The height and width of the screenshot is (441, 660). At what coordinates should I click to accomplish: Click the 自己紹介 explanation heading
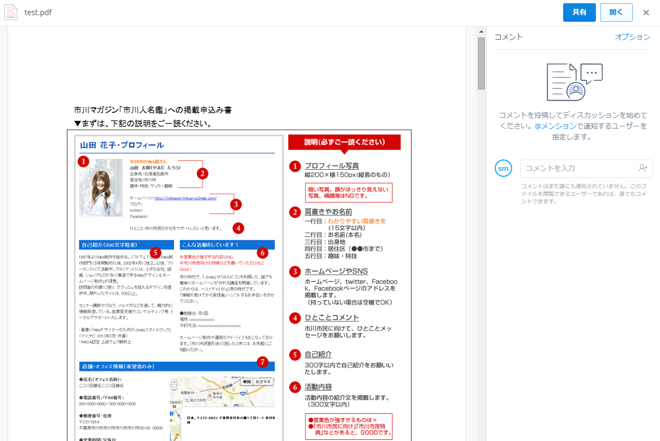318,354
